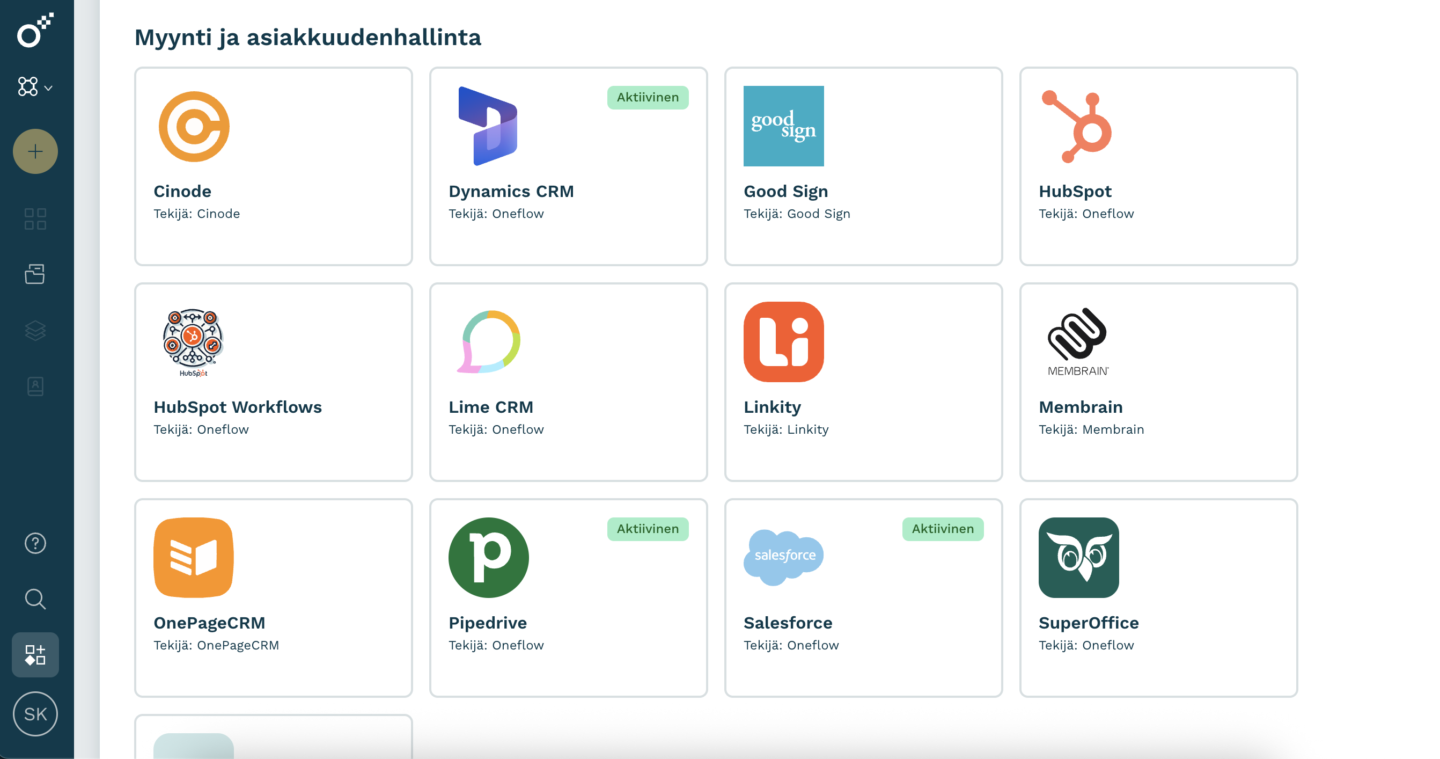
Task: Click the SK profile avatar
Action: point(35,714)
